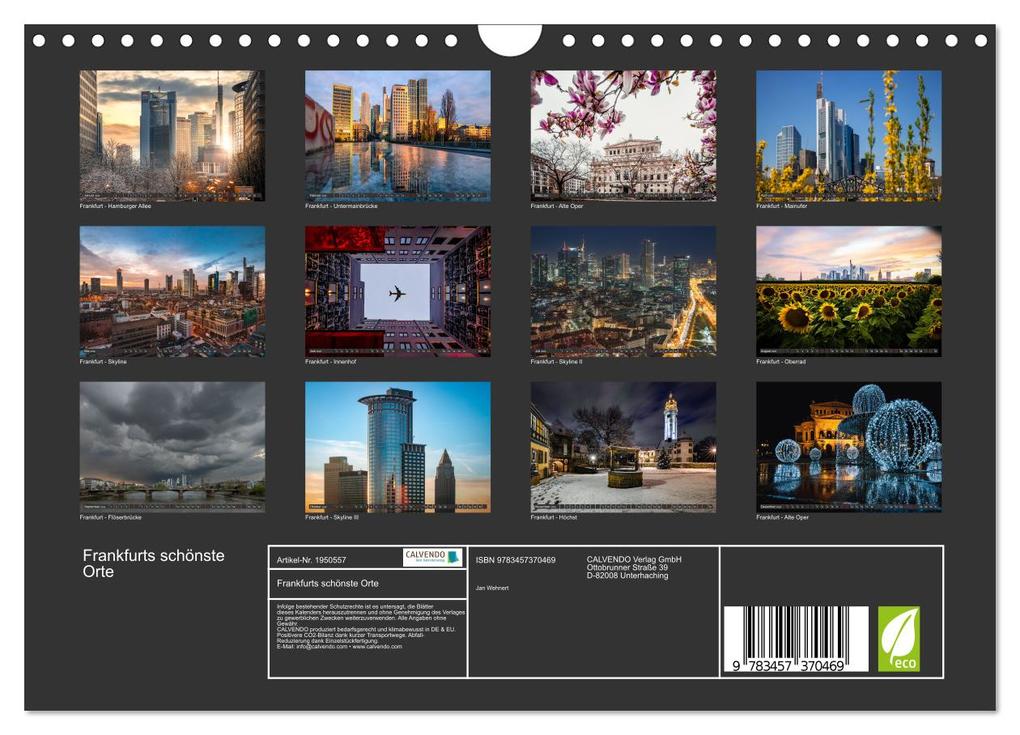Select the Alte Oper magnolia blossom photo
1020x735 pixels.
(x=623, y=136)
